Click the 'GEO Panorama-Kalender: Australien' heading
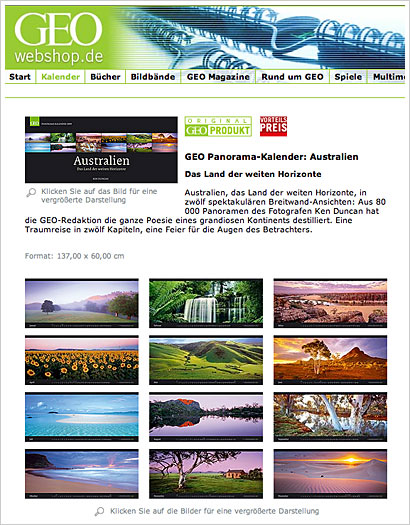410x525 pixels. [271, 157]
